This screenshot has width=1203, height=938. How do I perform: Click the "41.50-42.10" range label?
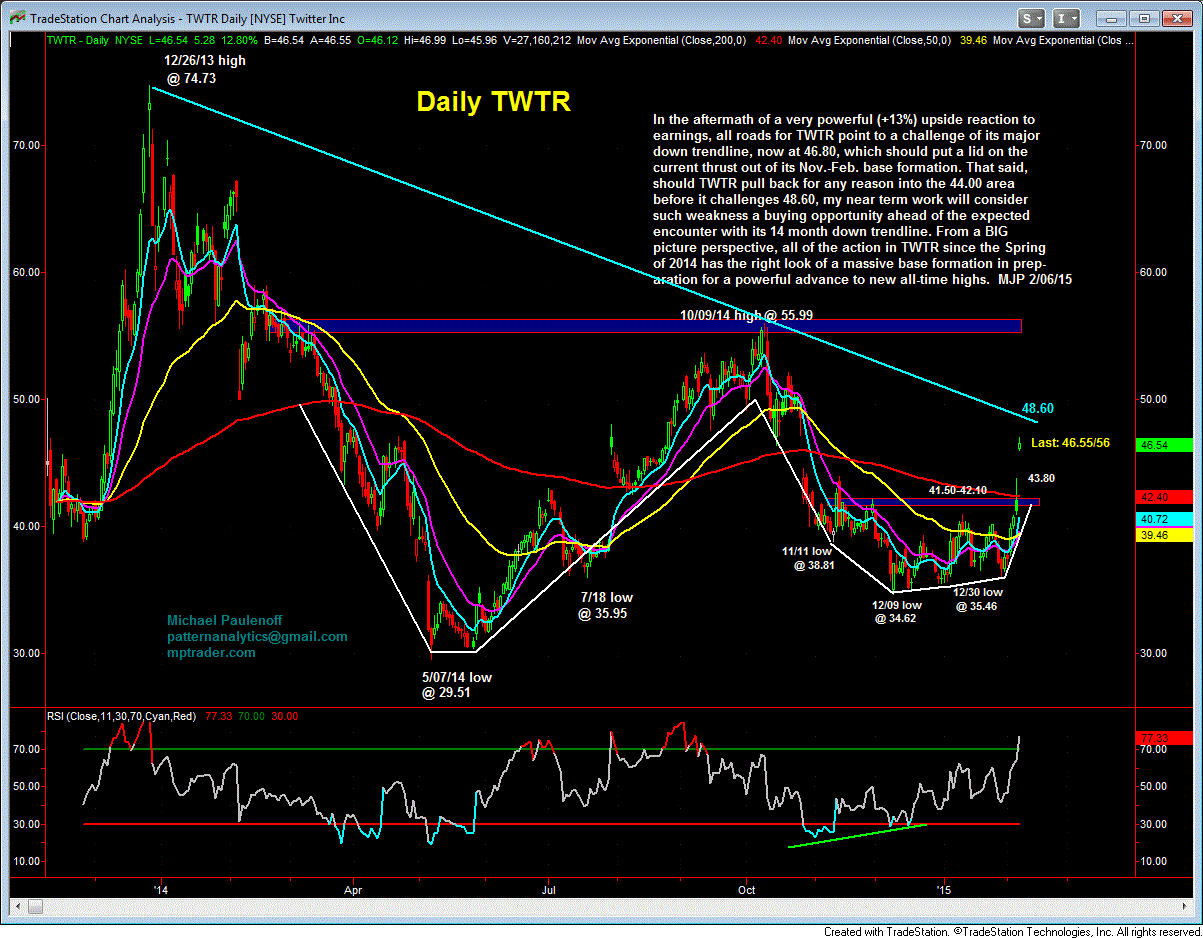(x=958, y=491)
